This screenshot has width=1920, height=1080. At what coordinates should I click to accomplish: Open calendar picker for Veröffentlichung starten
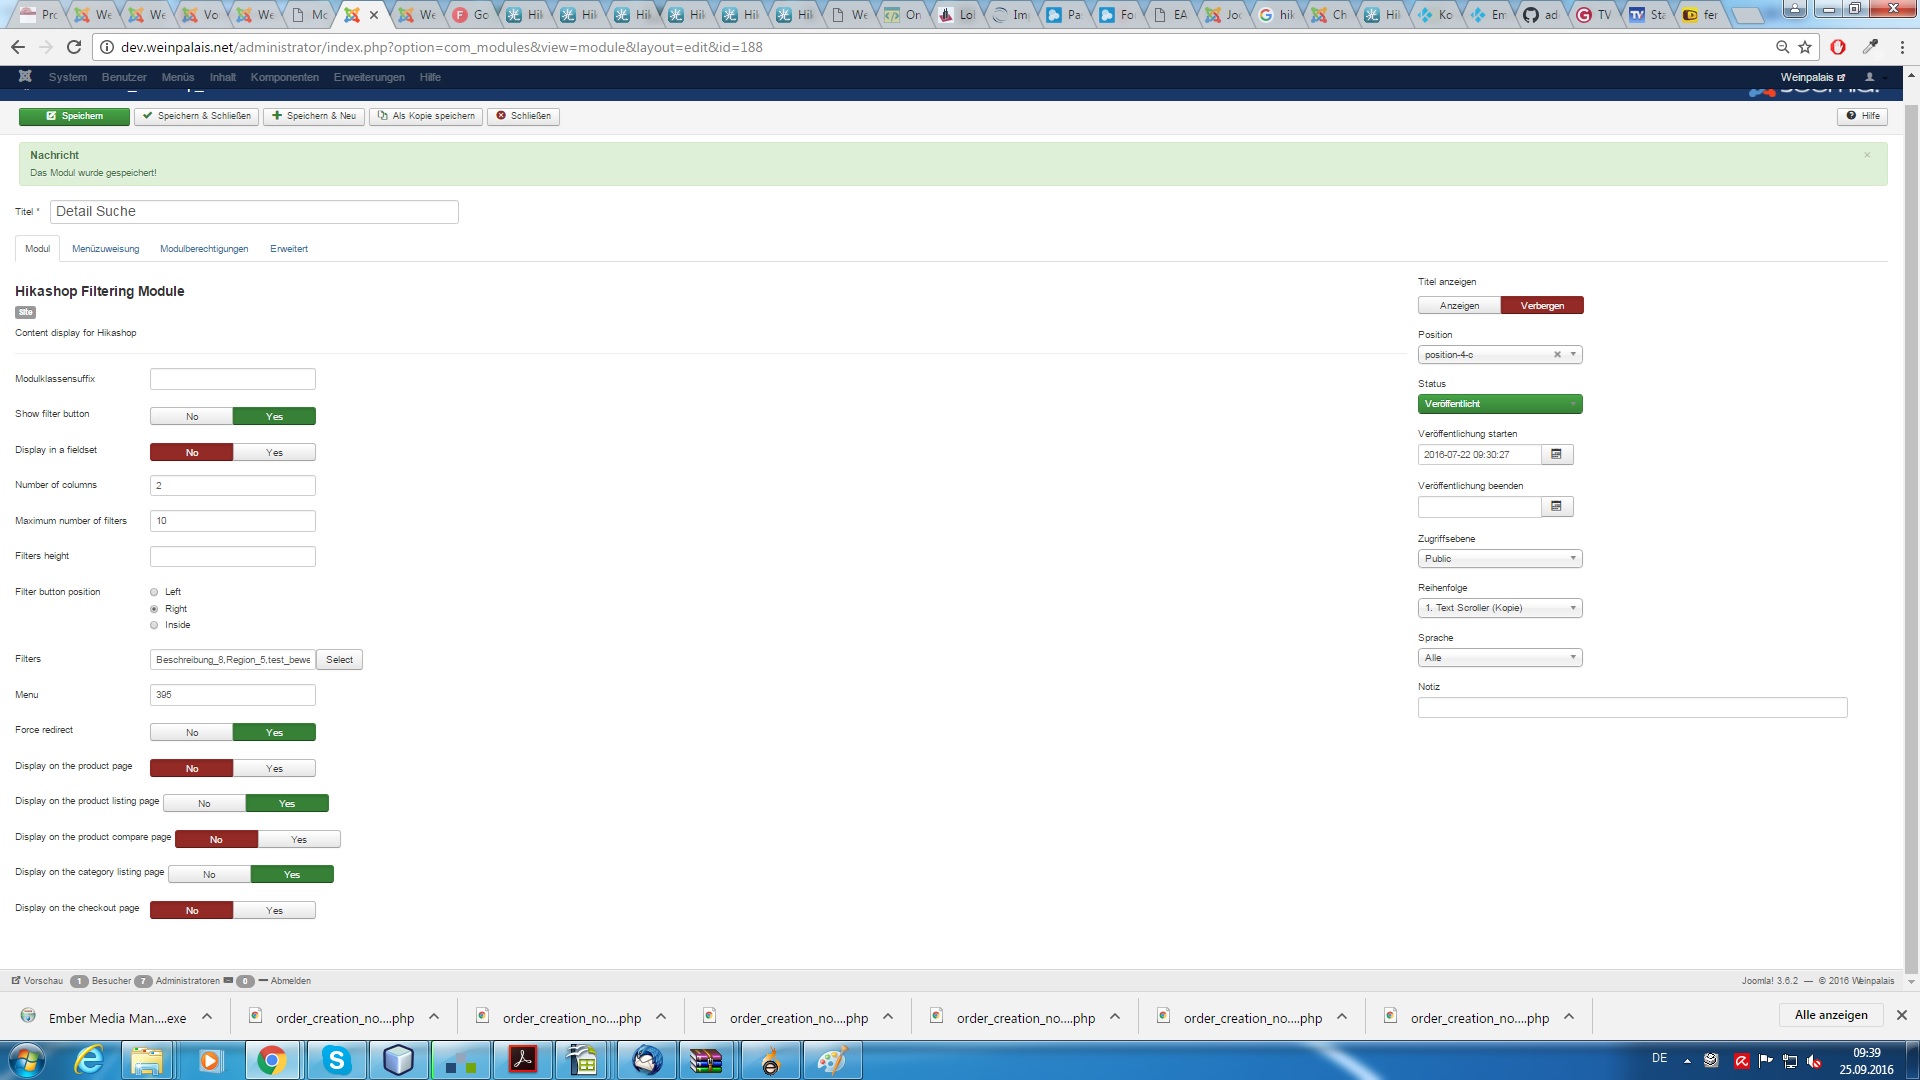click(x=1556, y=455)
